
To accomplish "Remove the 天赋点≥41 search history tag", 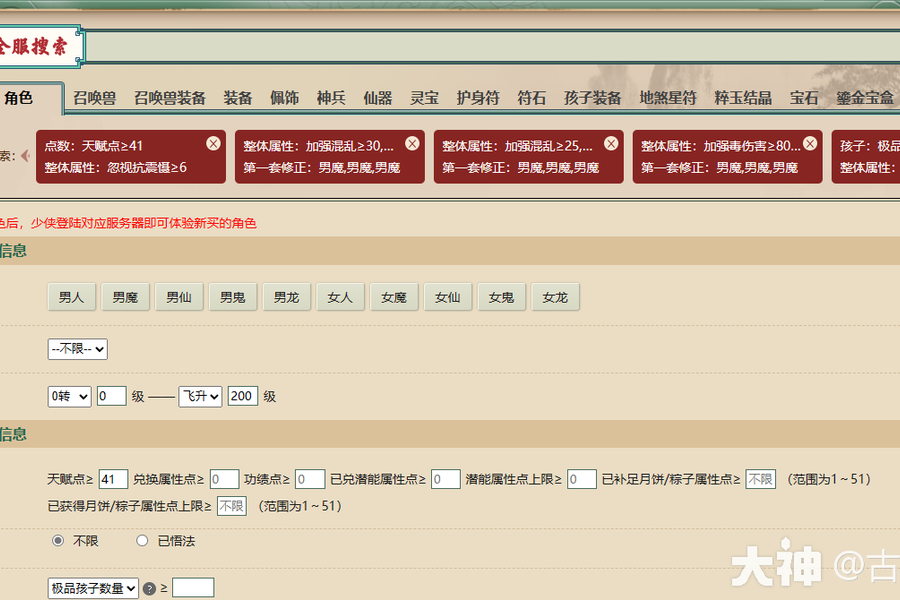I will pos(214,144).
